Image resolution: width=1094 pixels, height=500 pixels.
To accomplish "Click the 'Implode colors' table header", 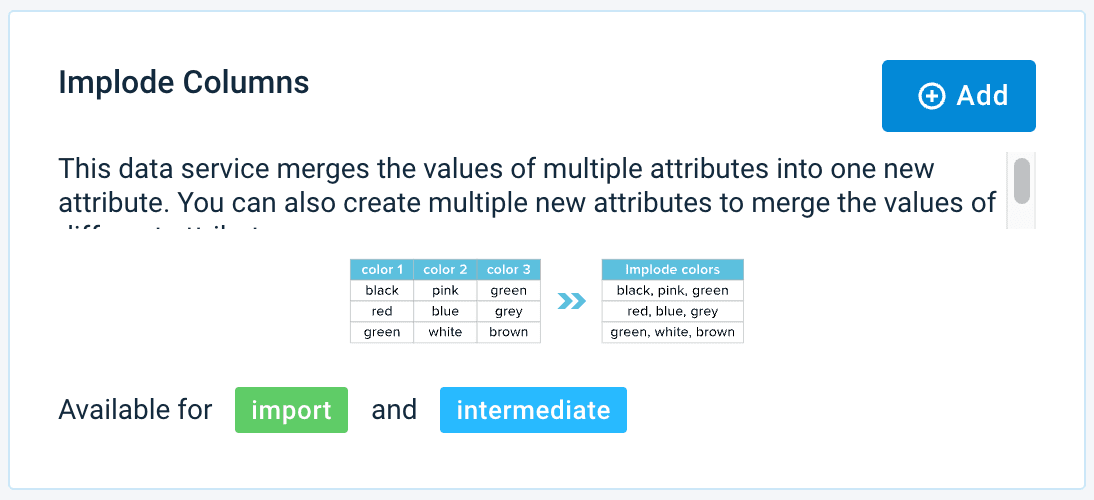I will click(672, 270).
